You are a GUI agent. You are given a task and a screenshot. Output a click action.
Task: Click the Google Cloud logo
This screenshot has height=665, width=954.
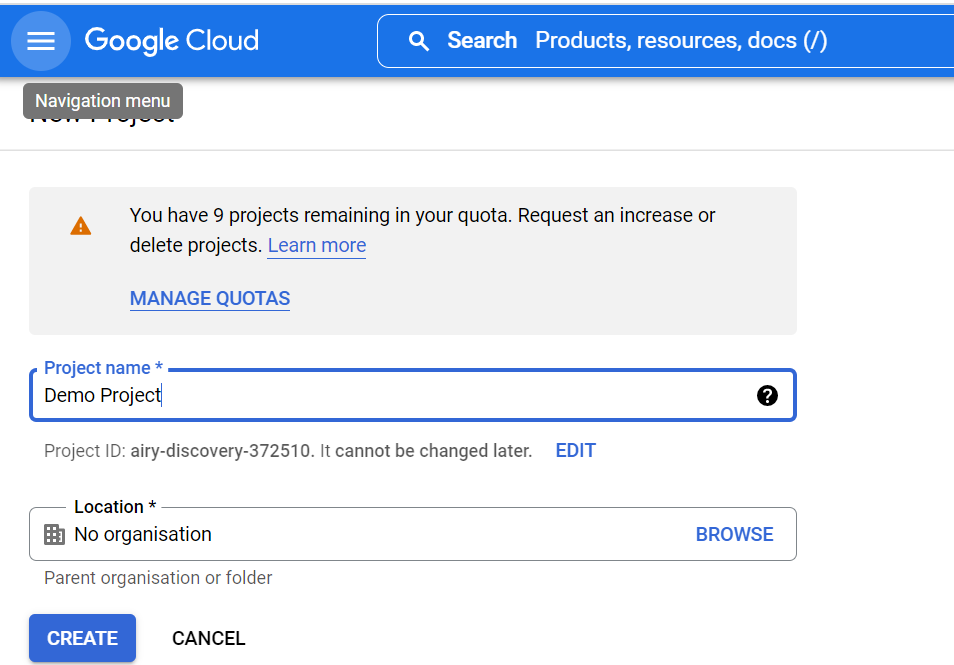(x=171, y=41)
